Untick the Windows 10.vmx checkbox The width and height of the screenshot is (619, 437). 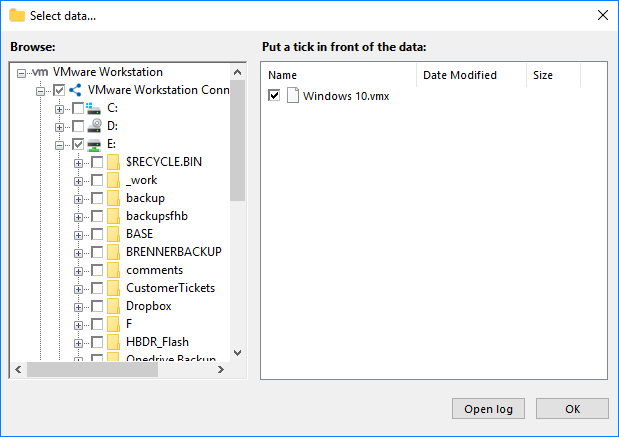(x=274, y=96)
